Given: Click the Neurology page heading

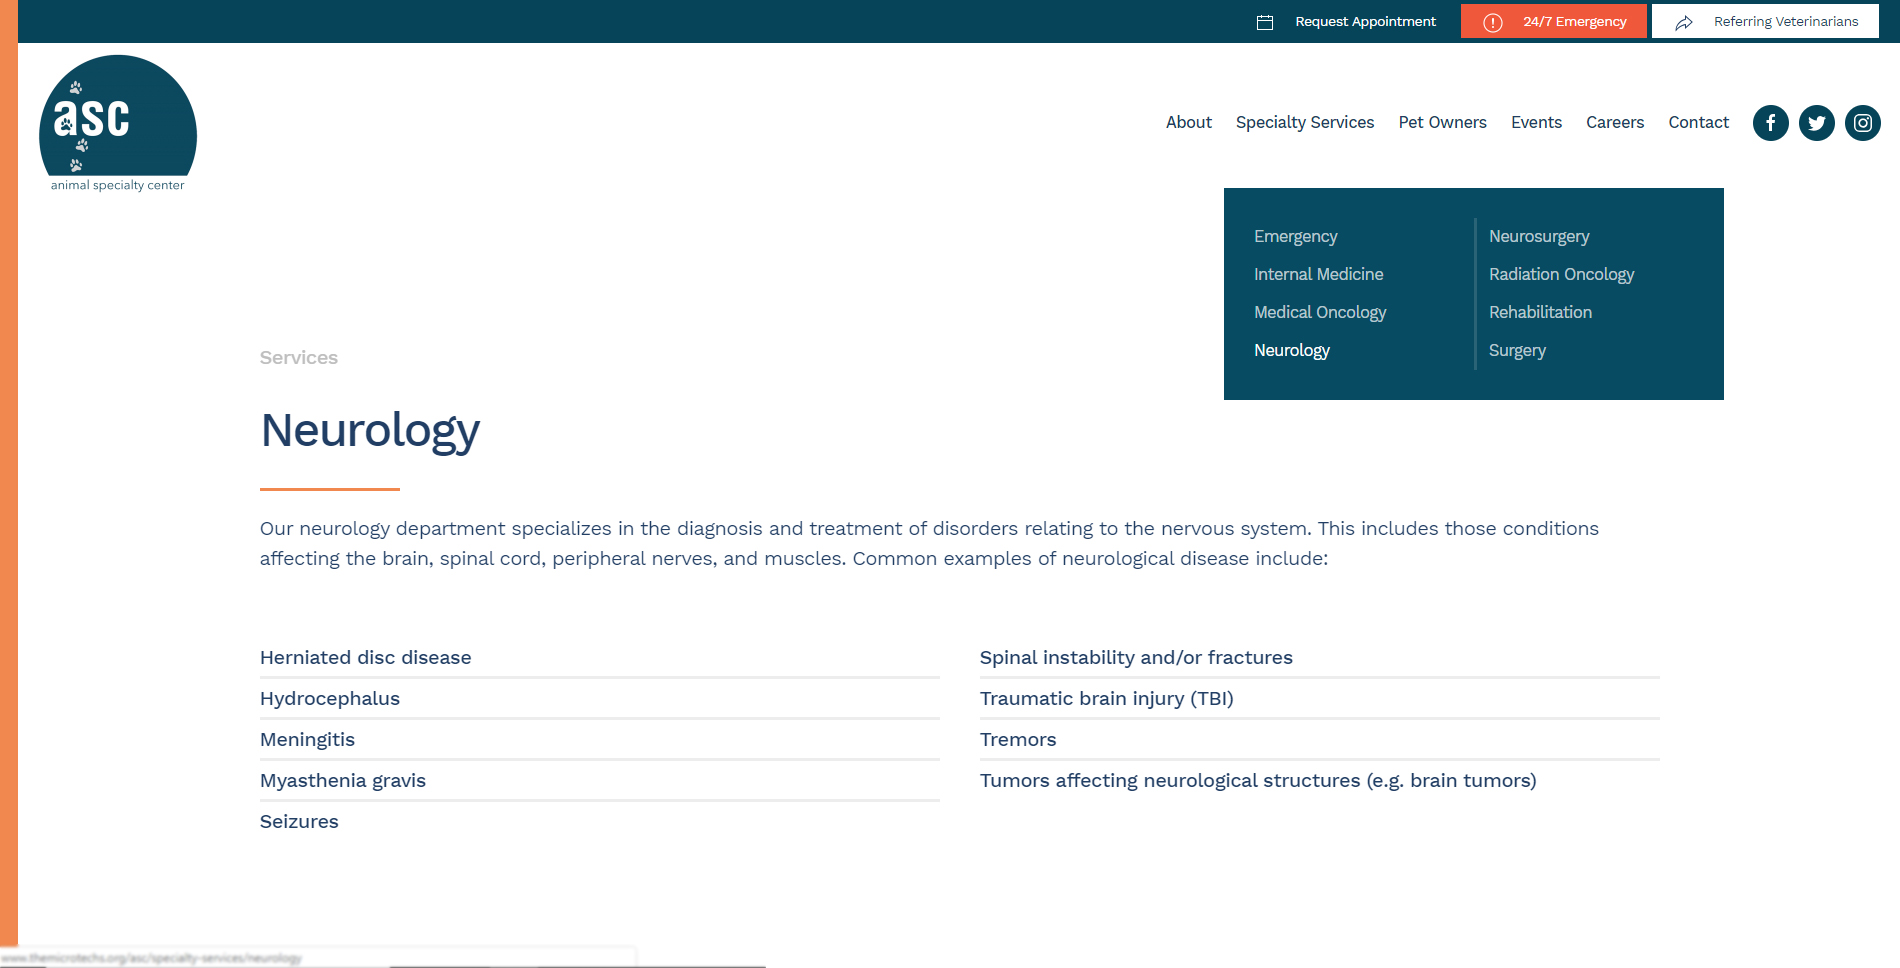Looking at the screenshot, I should coord(370,431).
